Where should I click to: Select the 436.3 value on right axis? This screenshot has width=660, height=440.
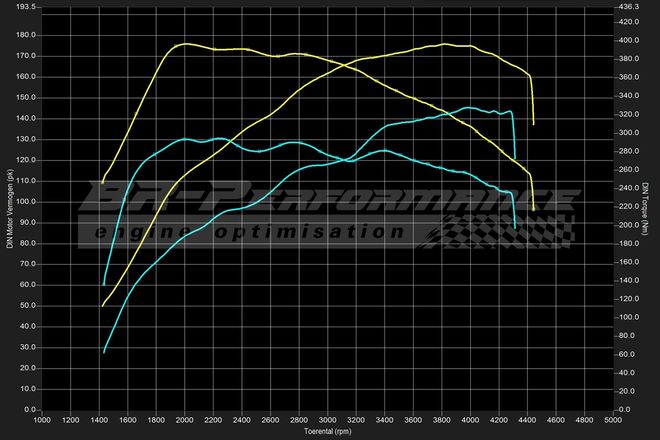click(x=630, y=6)
